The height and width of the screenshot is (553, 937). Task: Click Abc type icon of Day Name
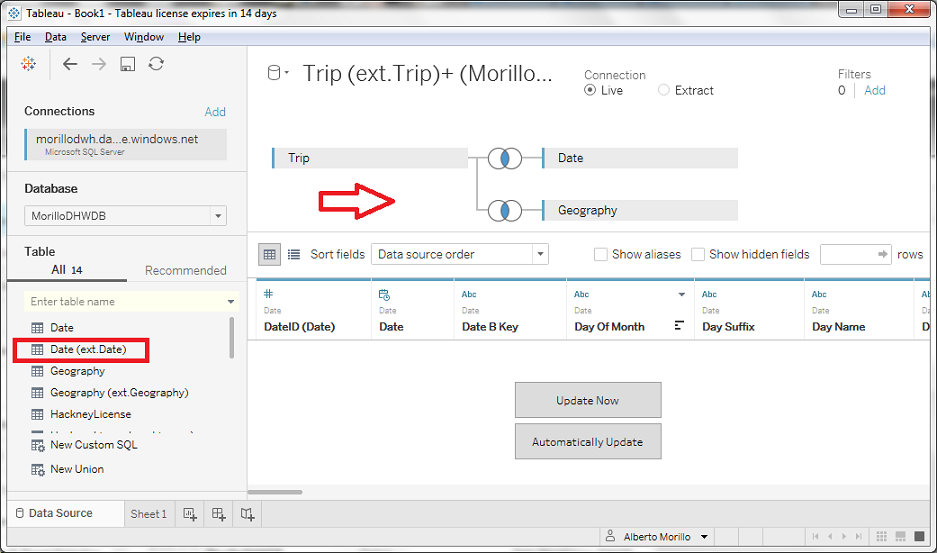coord(819,294)
